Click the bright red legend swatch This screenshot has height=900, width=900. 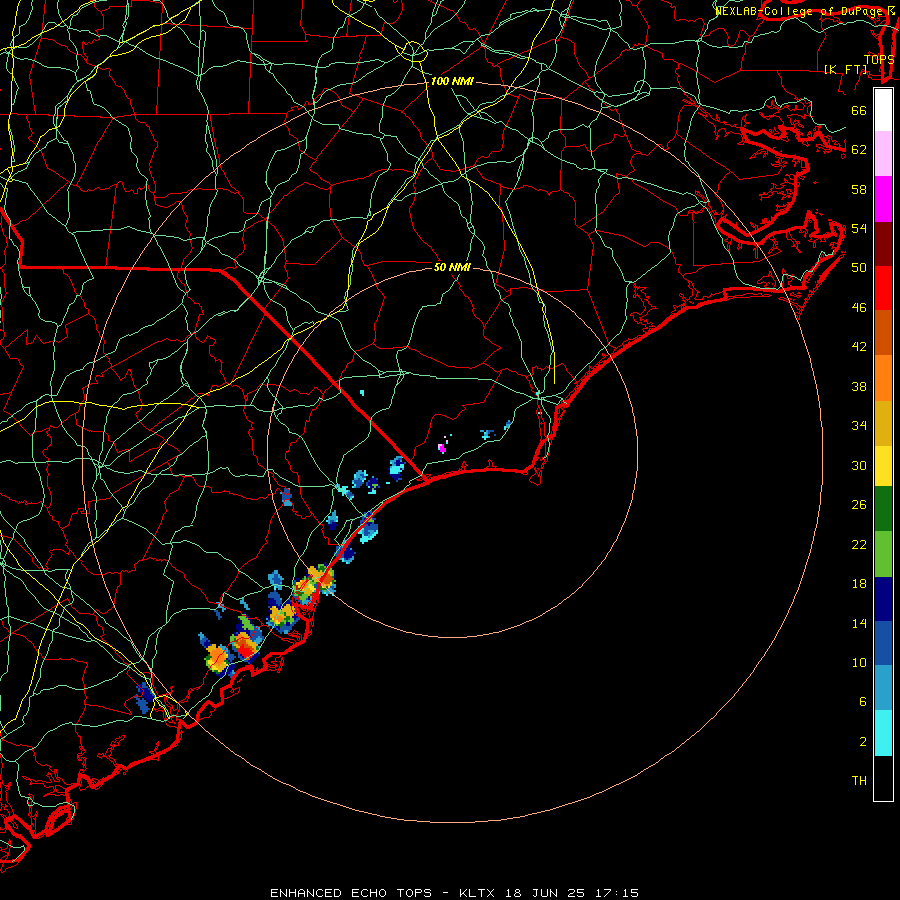883,288
